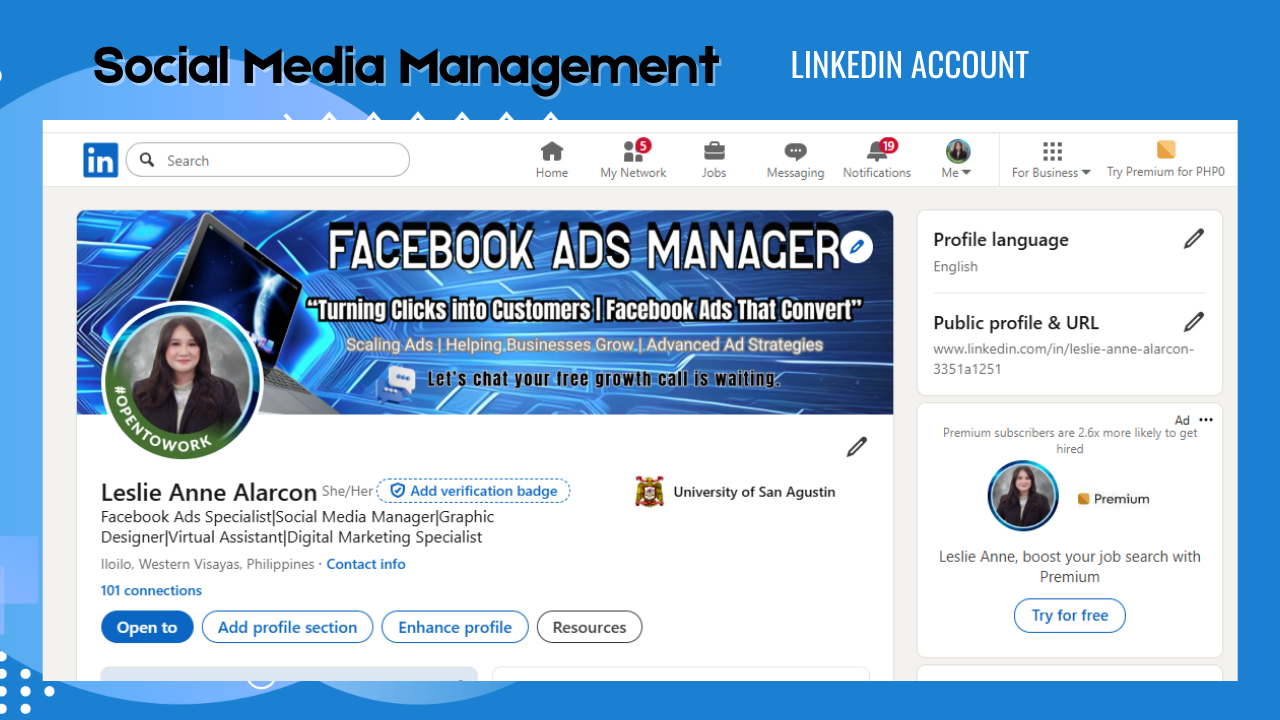Click the Facebook Ads Specialist headline text
The height and width of the screenshot is (720, 1280).
(x=298, y=527)
